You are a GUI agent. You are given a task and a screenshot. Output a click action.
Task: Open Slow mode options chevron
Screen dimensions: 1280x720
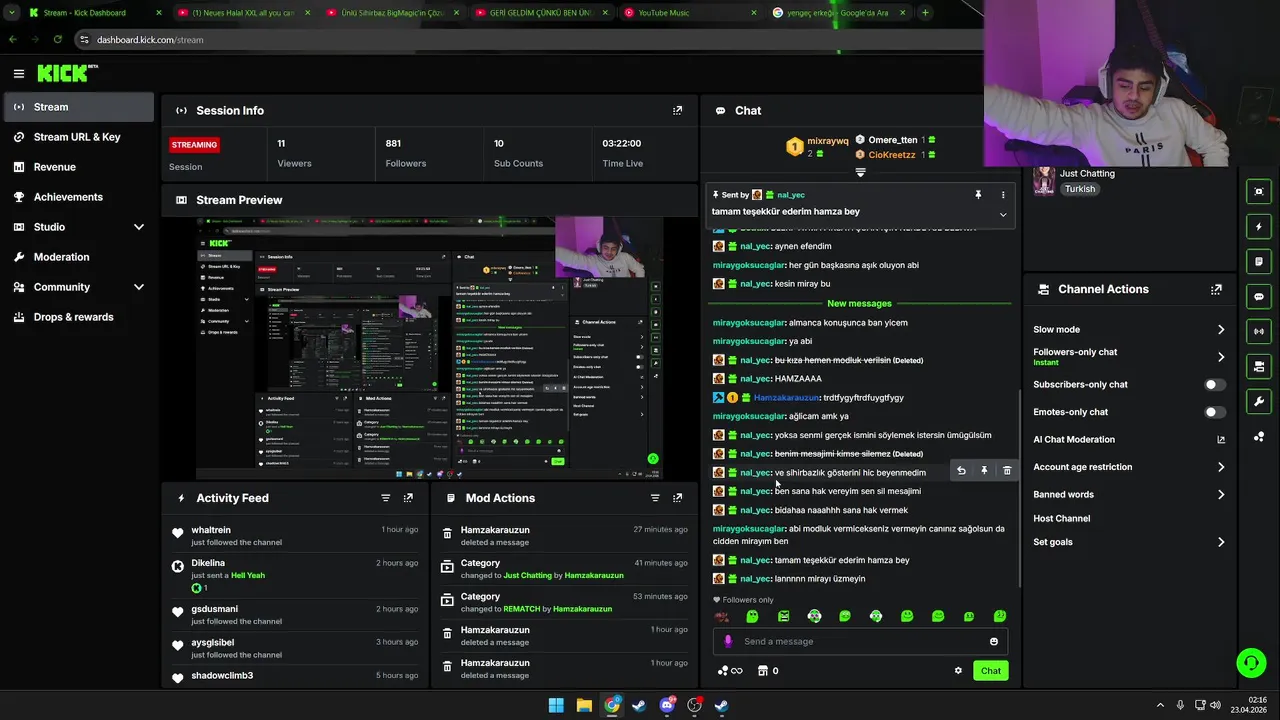click(1221, 329)
